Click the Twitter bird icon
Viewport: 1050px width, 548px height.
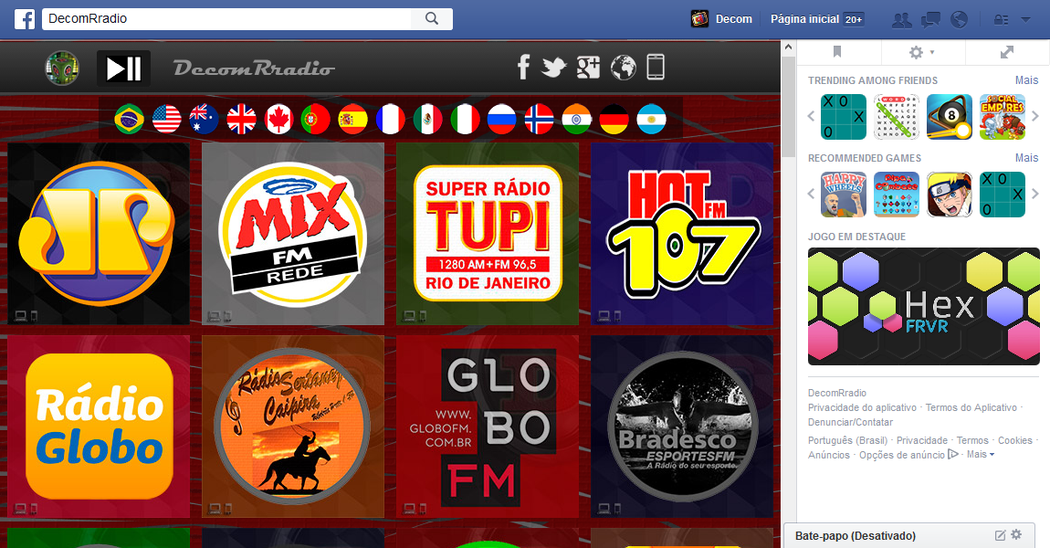point(554,68)
